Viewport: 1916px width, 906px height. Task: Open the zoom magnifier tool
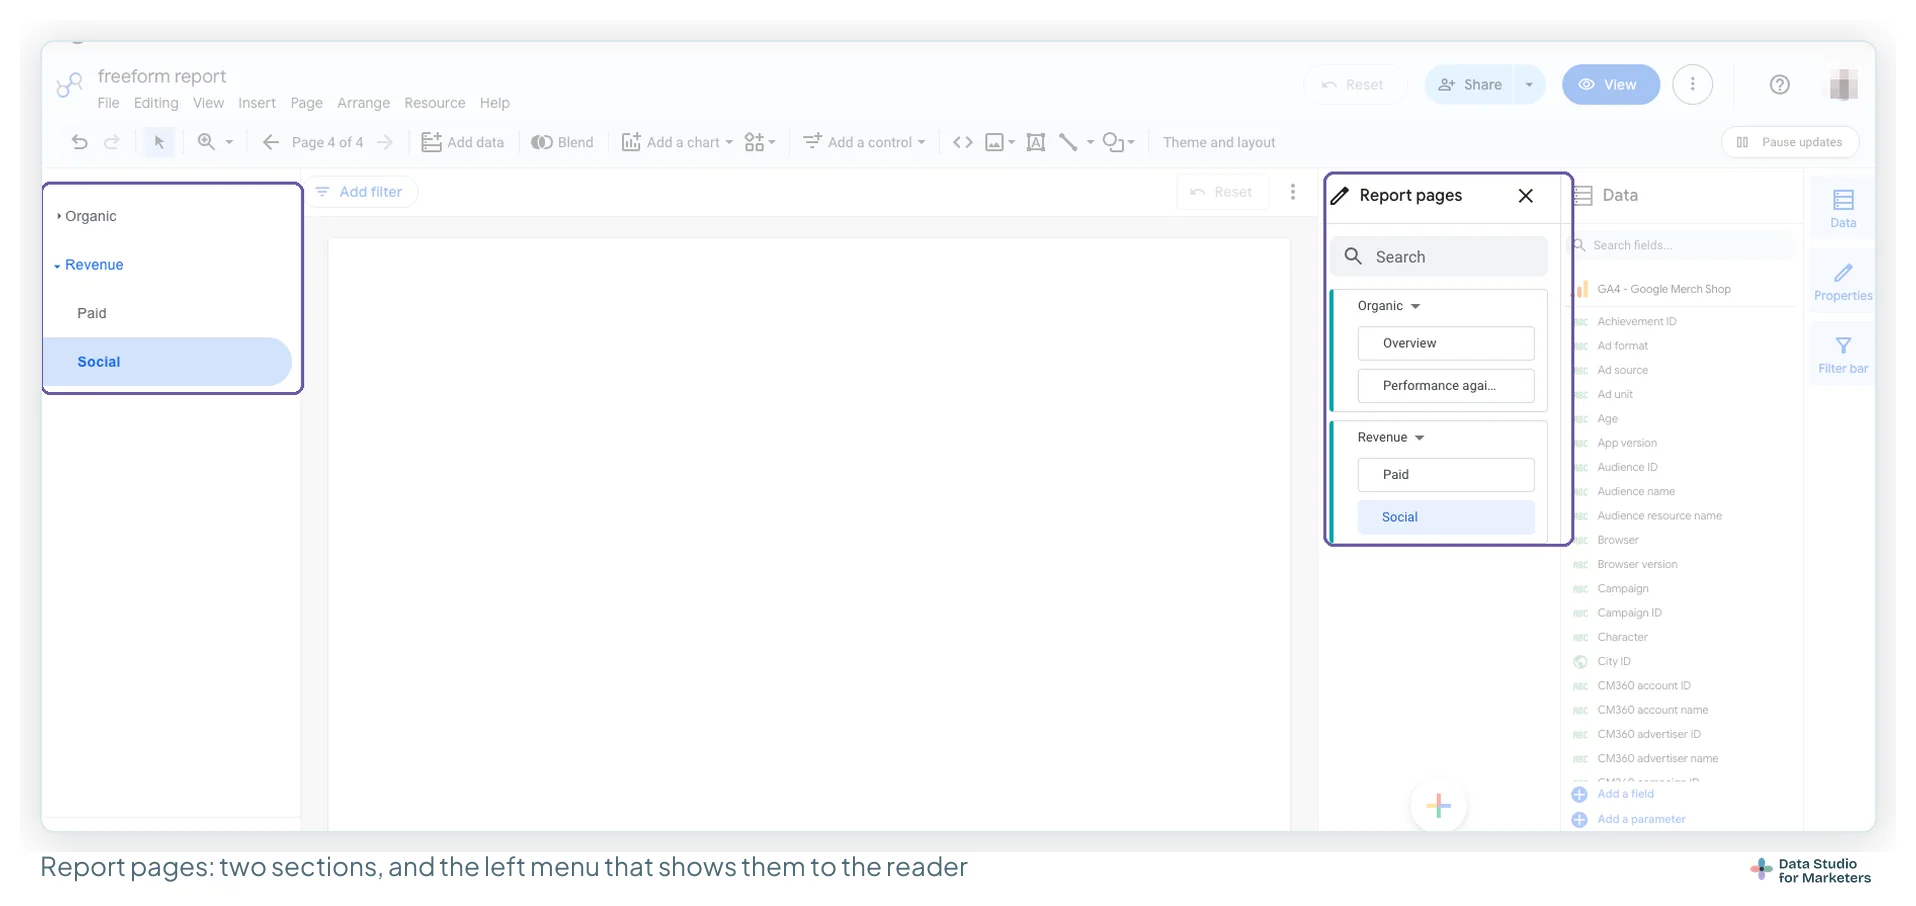[x=206, y=142]
